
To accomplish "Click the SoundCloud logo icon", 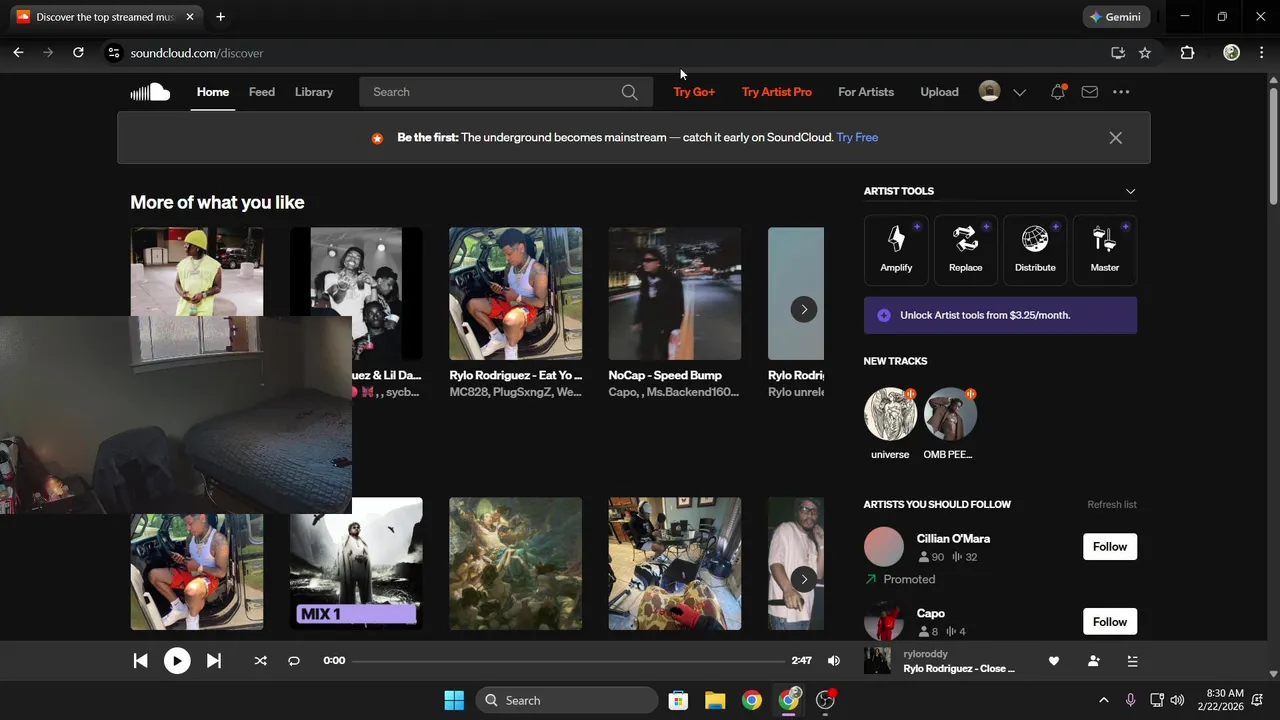I will pos(150,92).
